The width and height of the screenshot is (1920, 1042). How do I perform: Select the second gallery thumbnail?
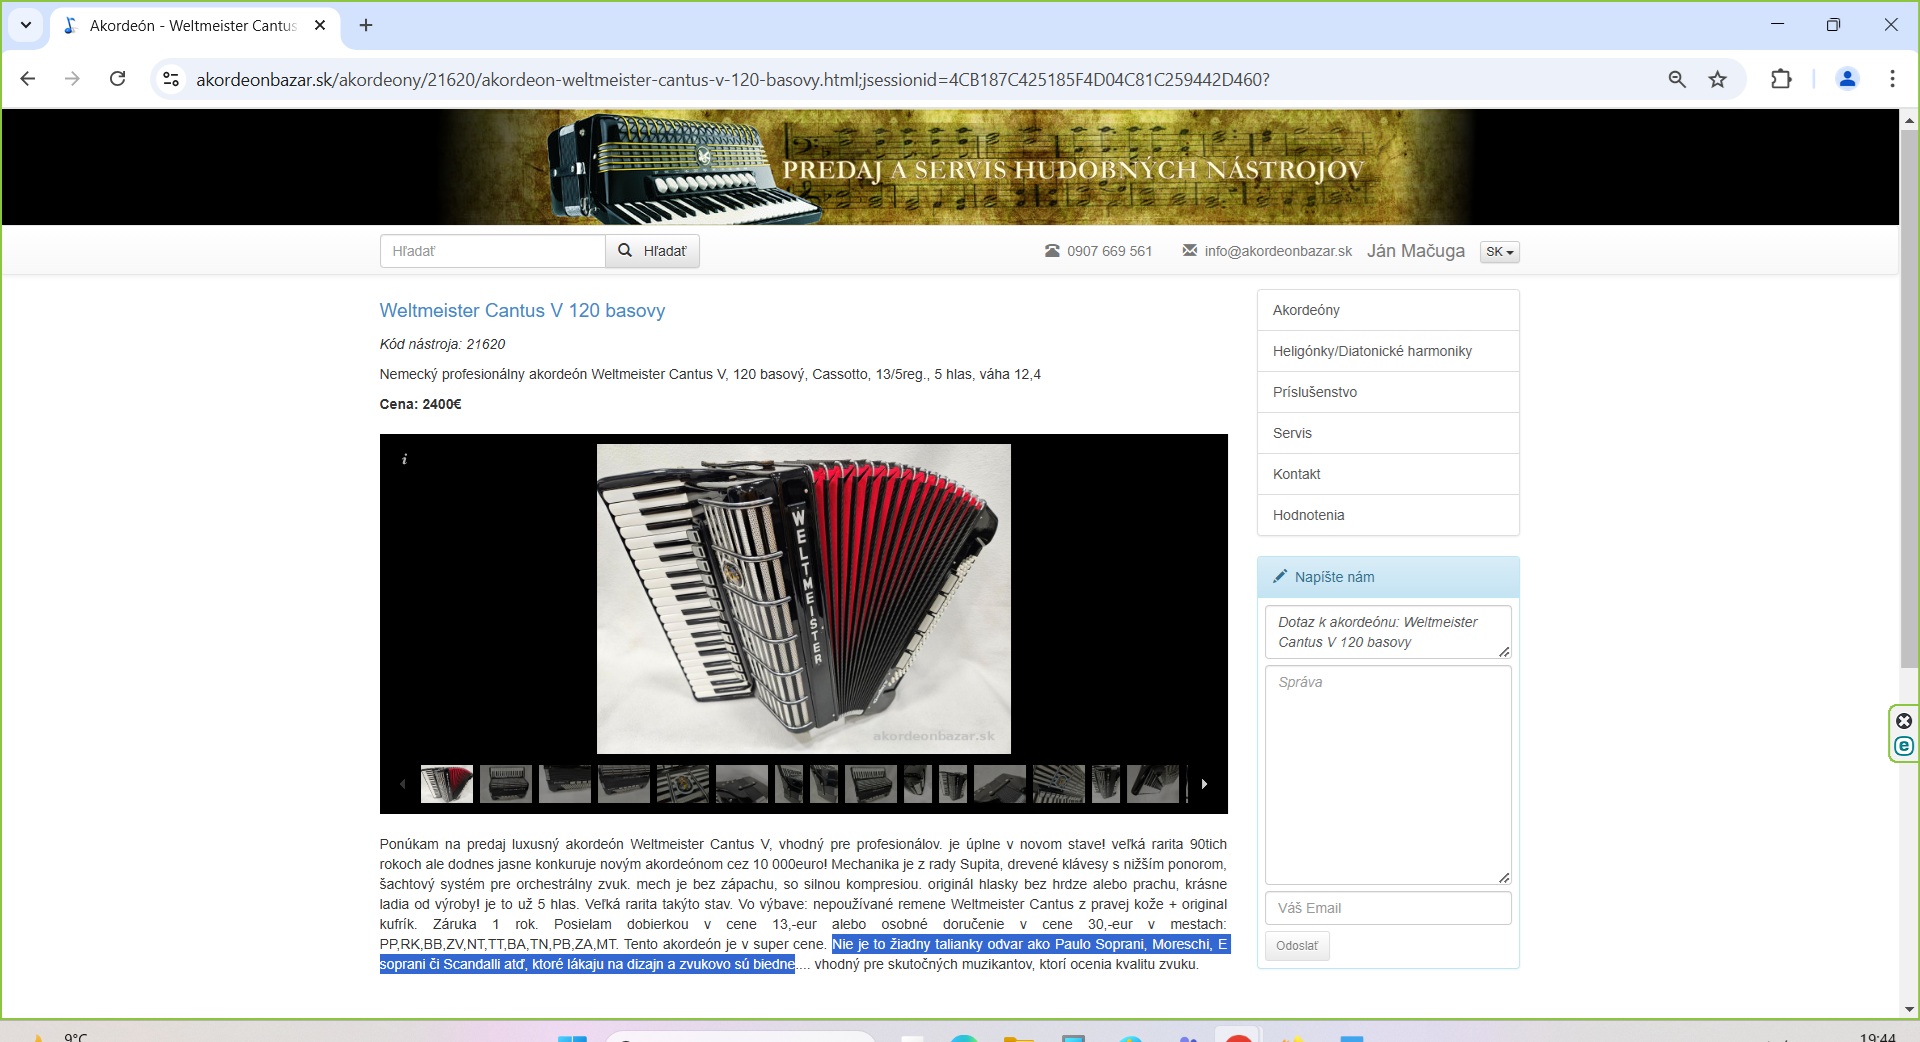pyautogui.click(x=506, y=784)
